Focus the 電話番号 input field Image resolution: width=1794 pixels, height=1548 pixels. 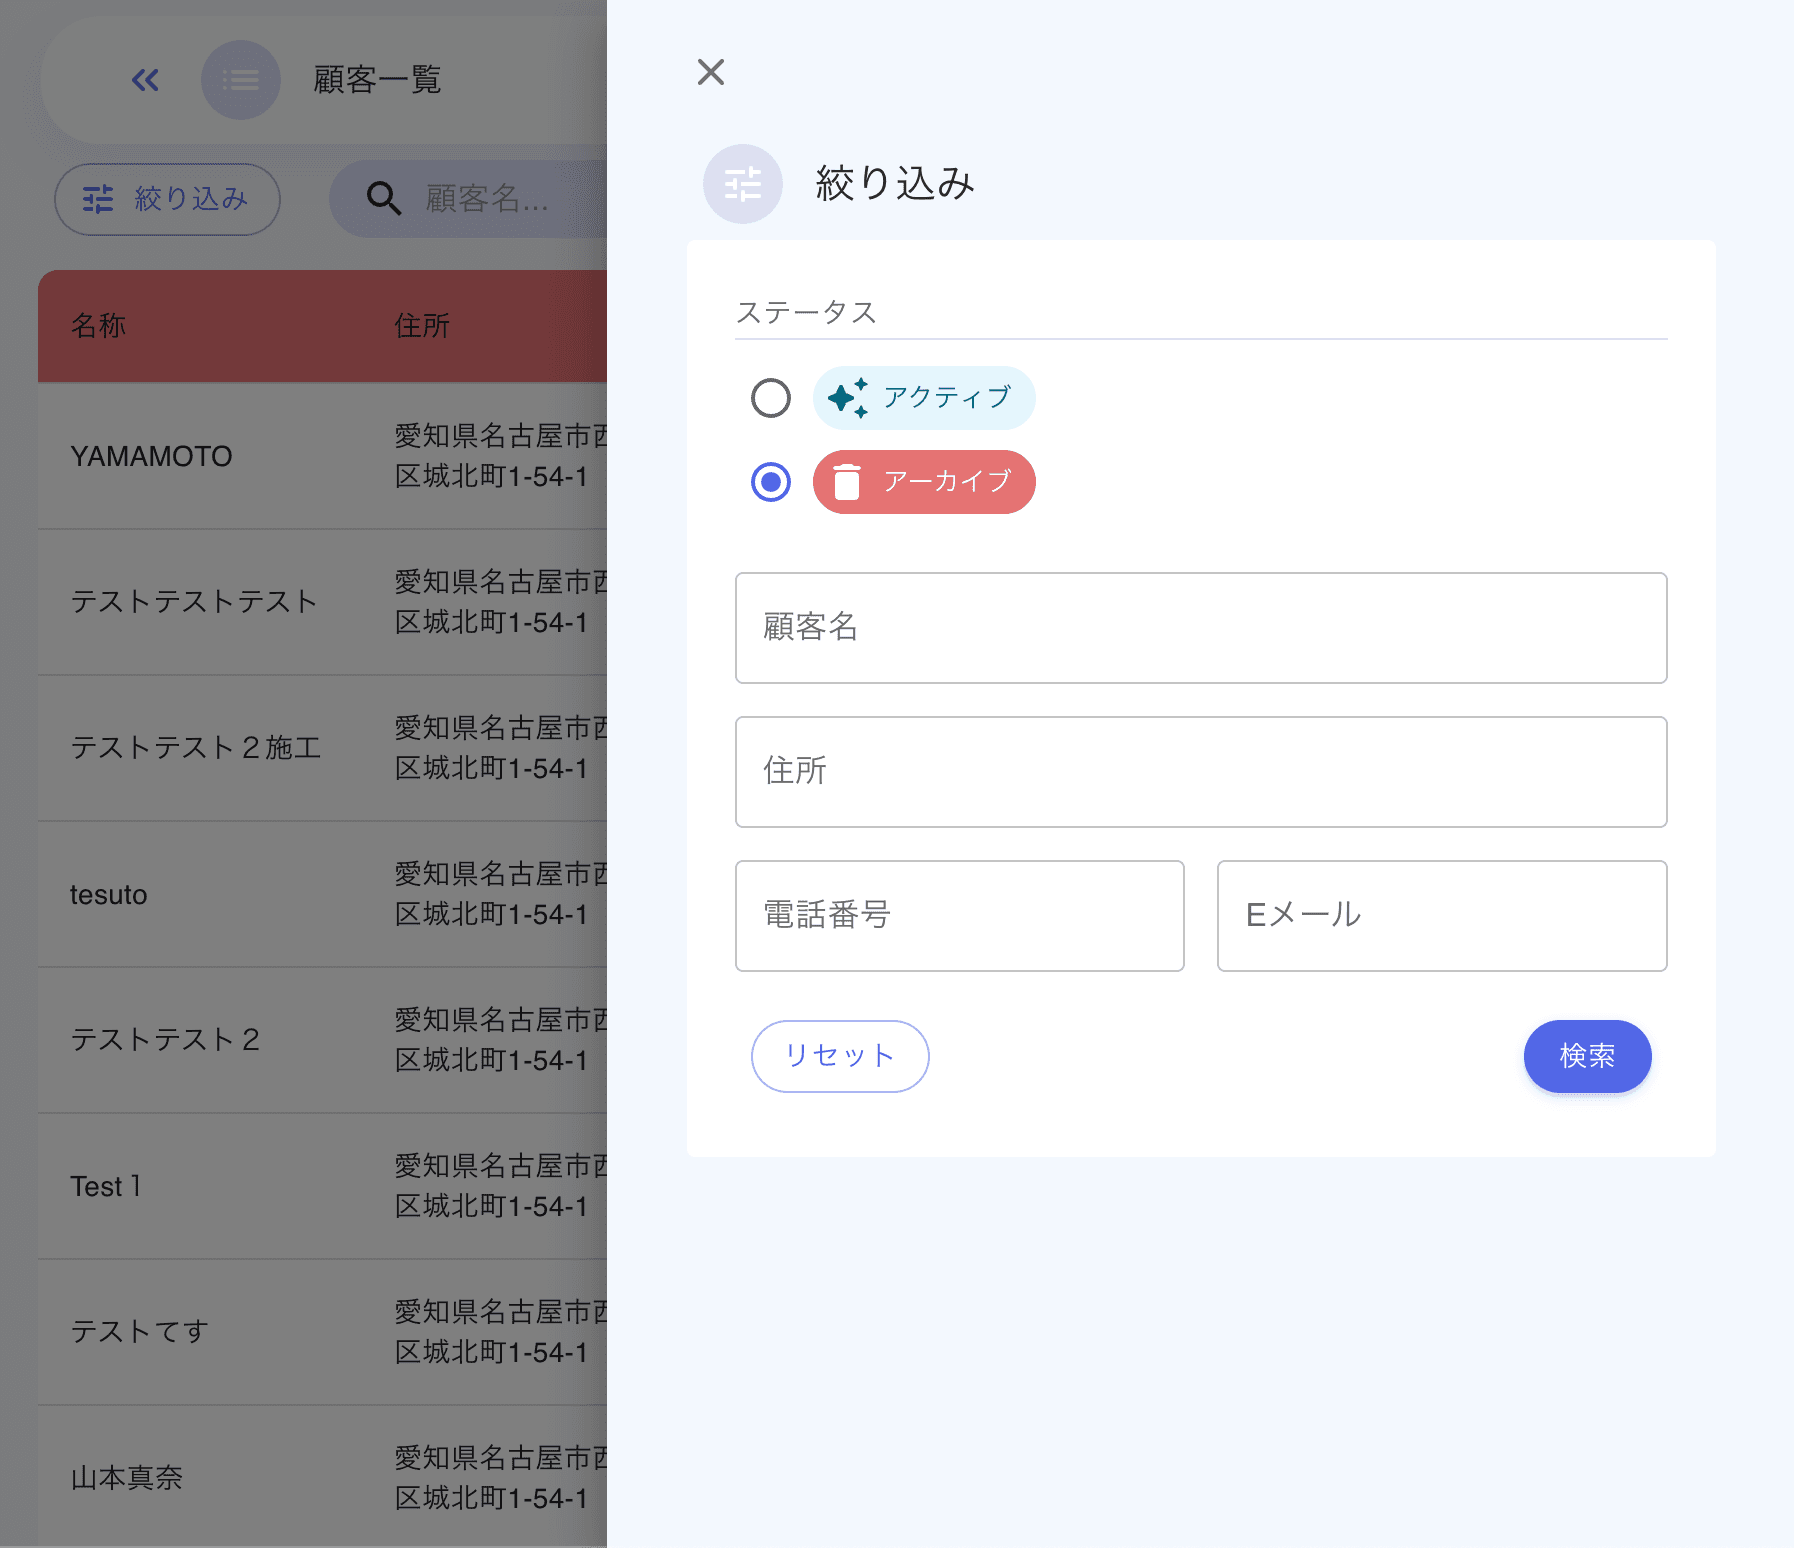958,916
